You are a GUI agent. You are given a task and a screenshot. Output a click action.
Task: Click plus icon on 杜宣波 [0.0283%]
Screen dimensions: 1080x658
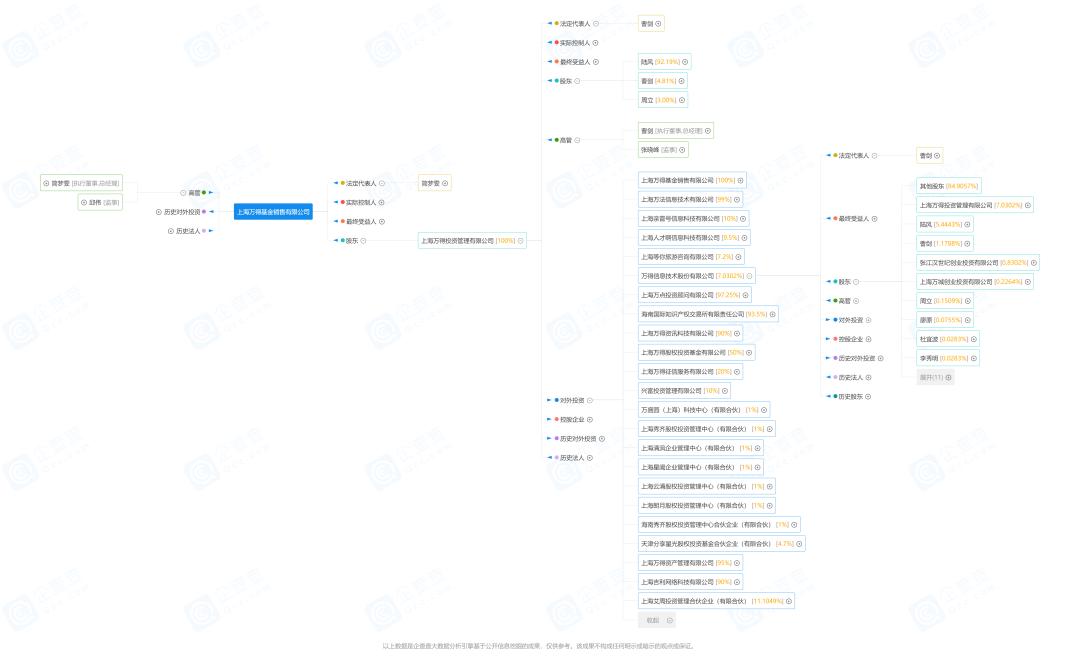point(973,339)
